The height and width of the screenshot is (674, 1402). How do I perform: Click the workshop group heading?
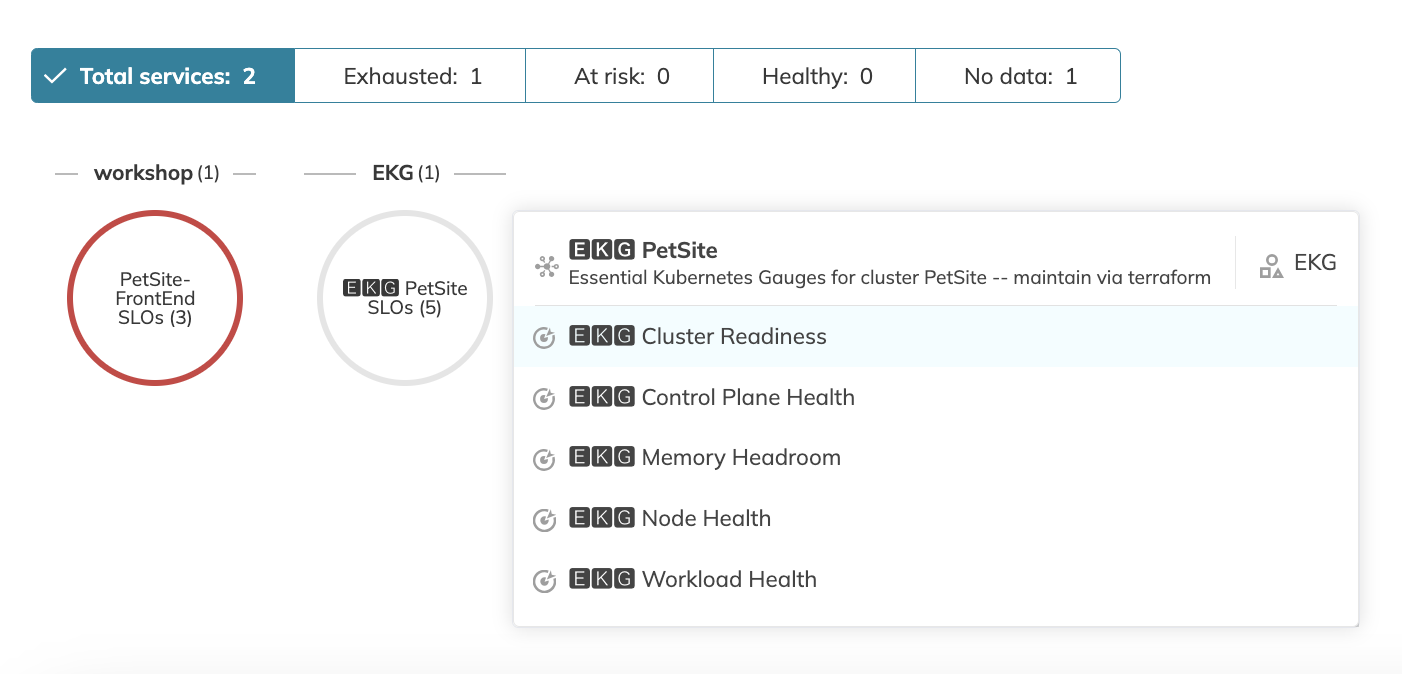click(x=156, y=173)
